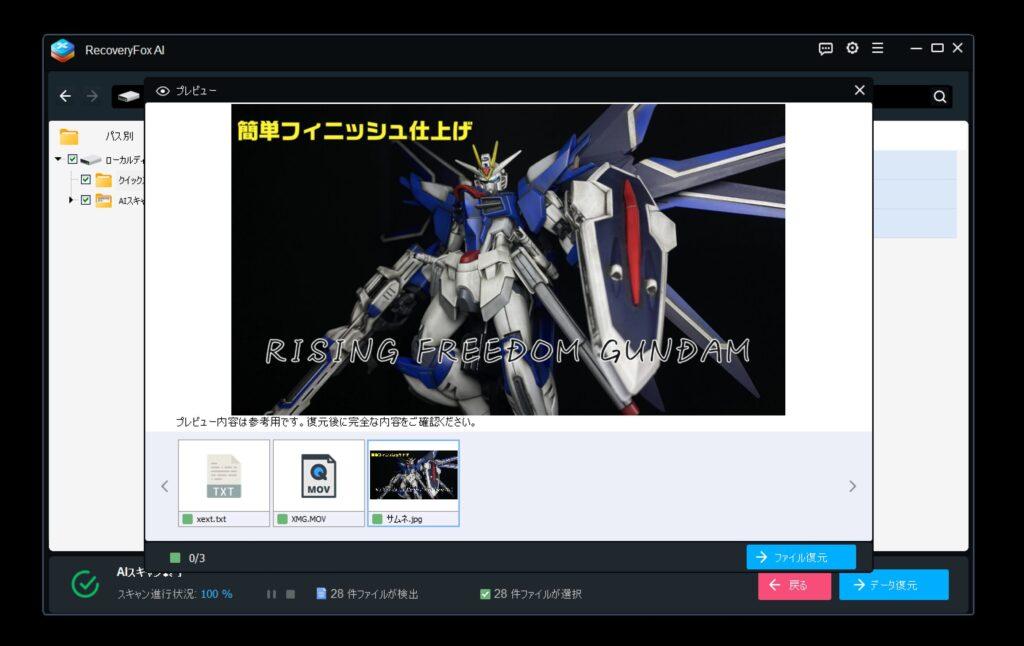Toggle the 0/3 select-all checkbox

(x=175, y=558)
